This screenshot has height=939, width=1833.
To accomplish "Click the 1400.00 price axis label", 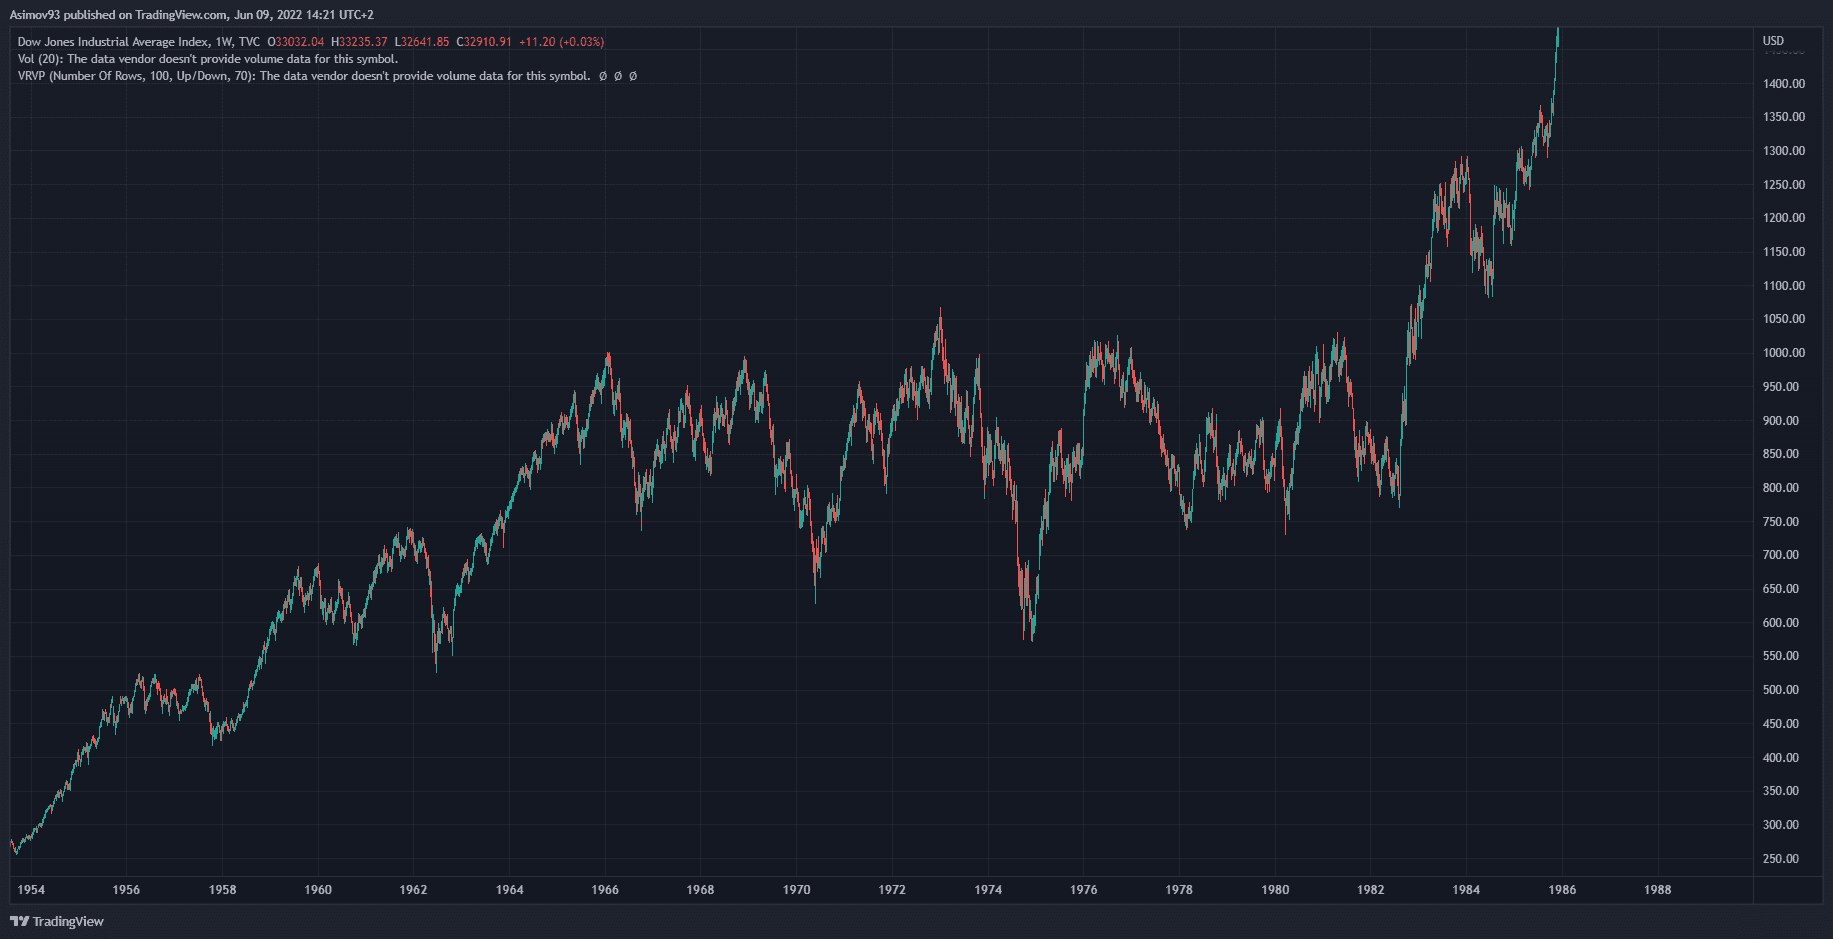I will click(1784, 84).
